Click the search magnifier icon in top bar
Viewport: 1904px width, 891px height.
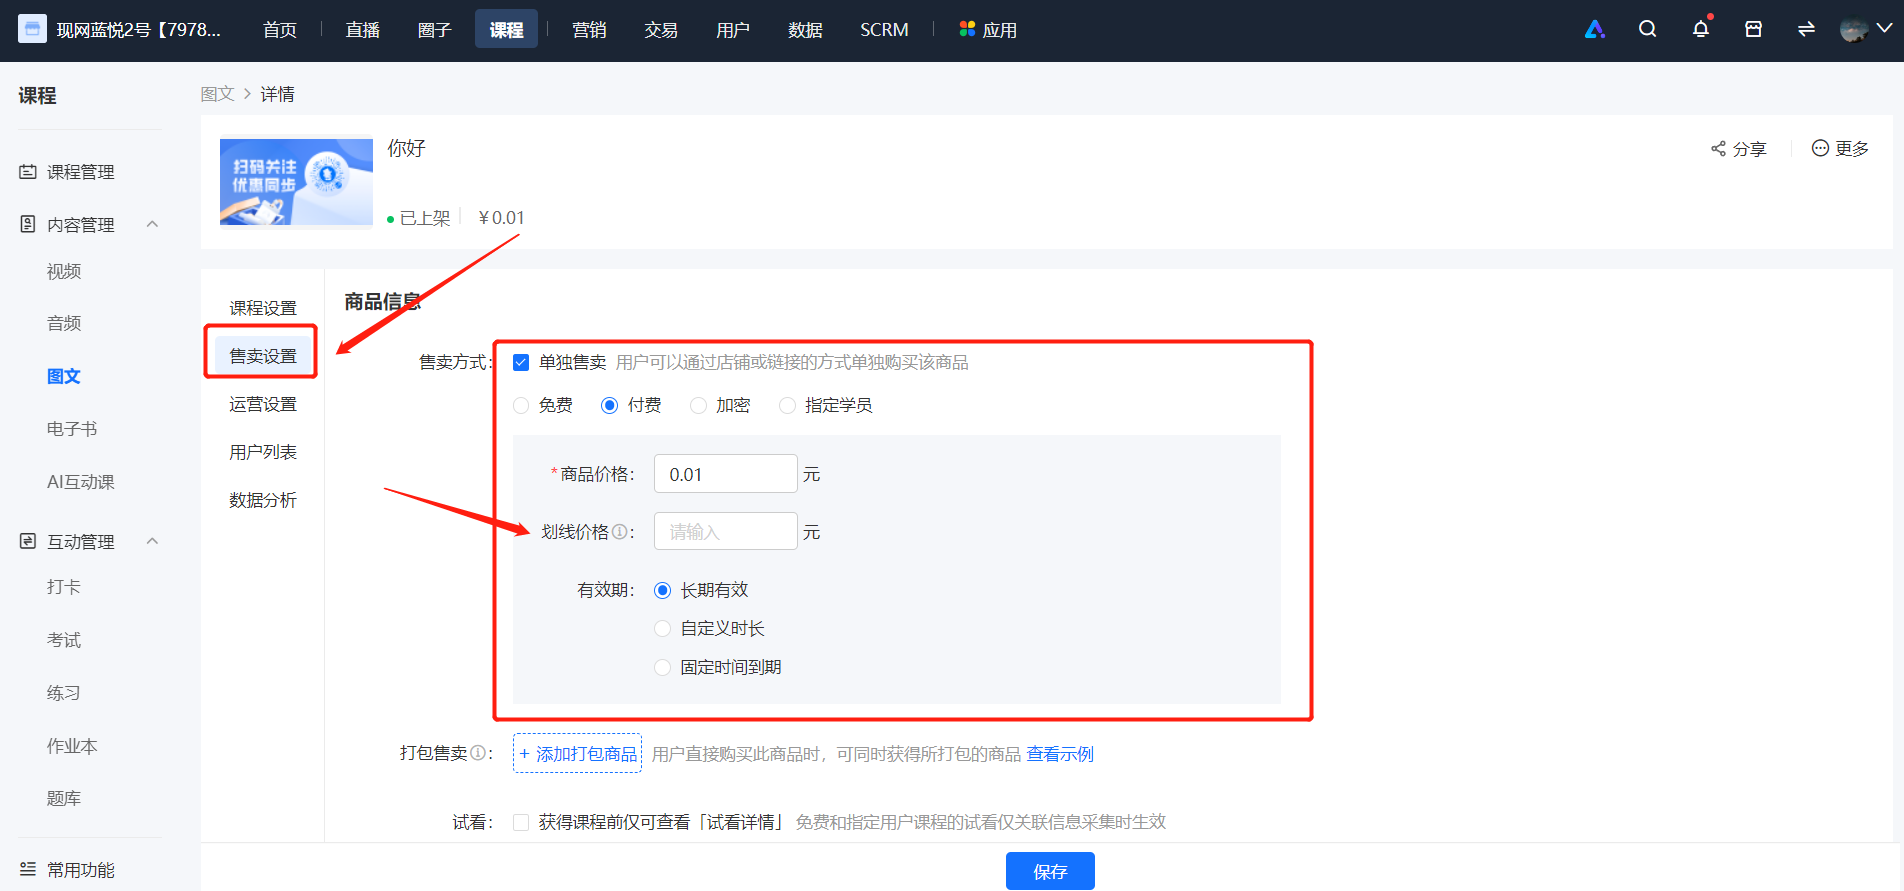pyautogui.click(x=1647, y=29)
